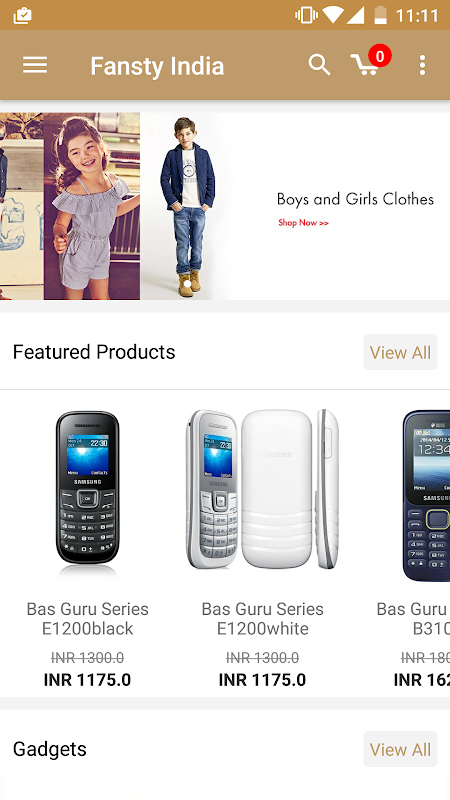
Task: Open the white Samsung E1200 phone image
Action: click(262, 490)
